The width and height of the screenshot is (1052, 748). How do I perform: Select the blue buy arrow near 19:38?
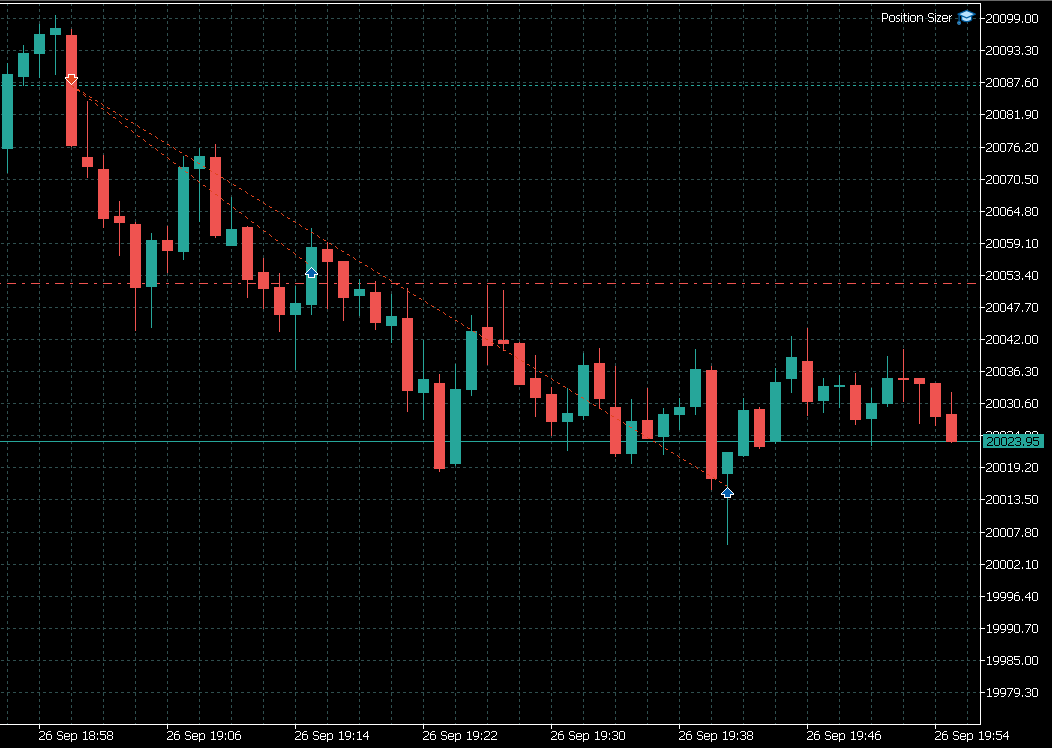(x=727, y=492)
